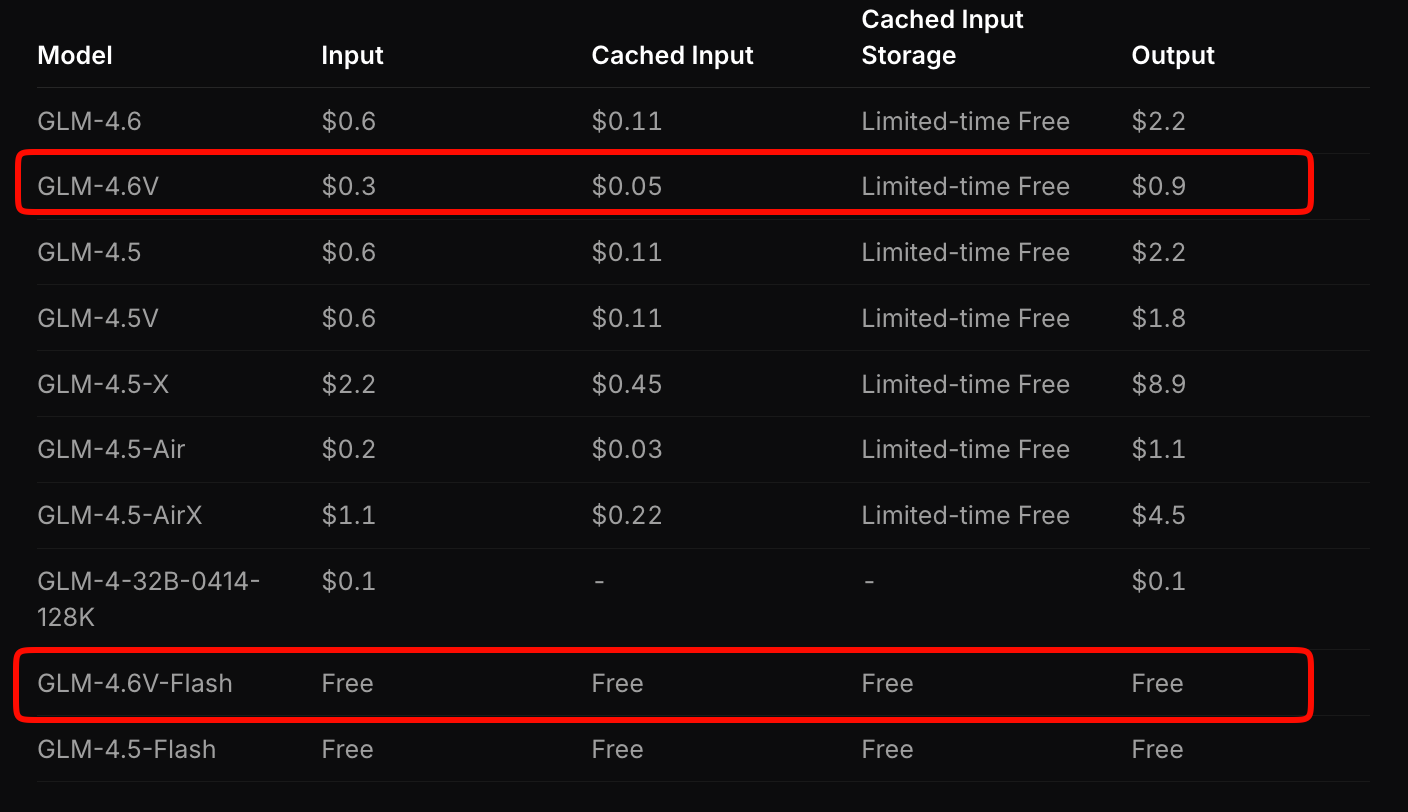Select the GLM-4.5-Air model name
This screenshot has width=1408, height=812.
click(x=111, y=449)
